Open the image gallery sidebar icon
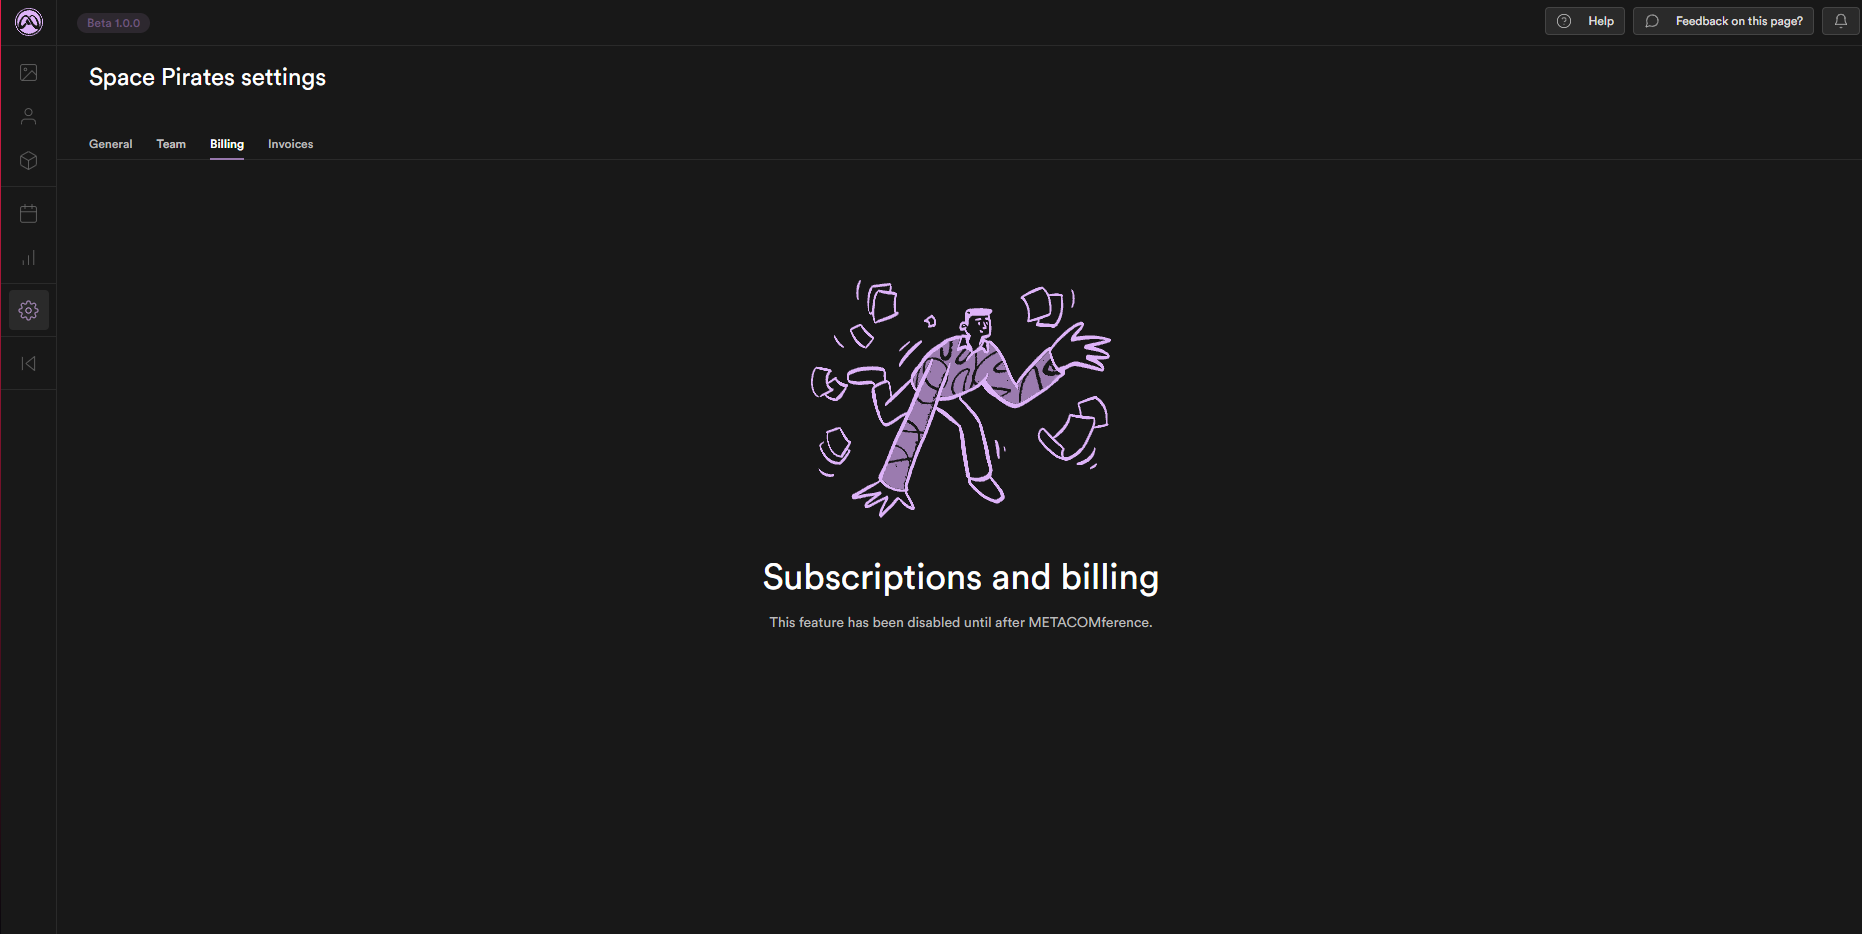The width and height of the screenshot is (1862, 934). (x=29, y=73)
